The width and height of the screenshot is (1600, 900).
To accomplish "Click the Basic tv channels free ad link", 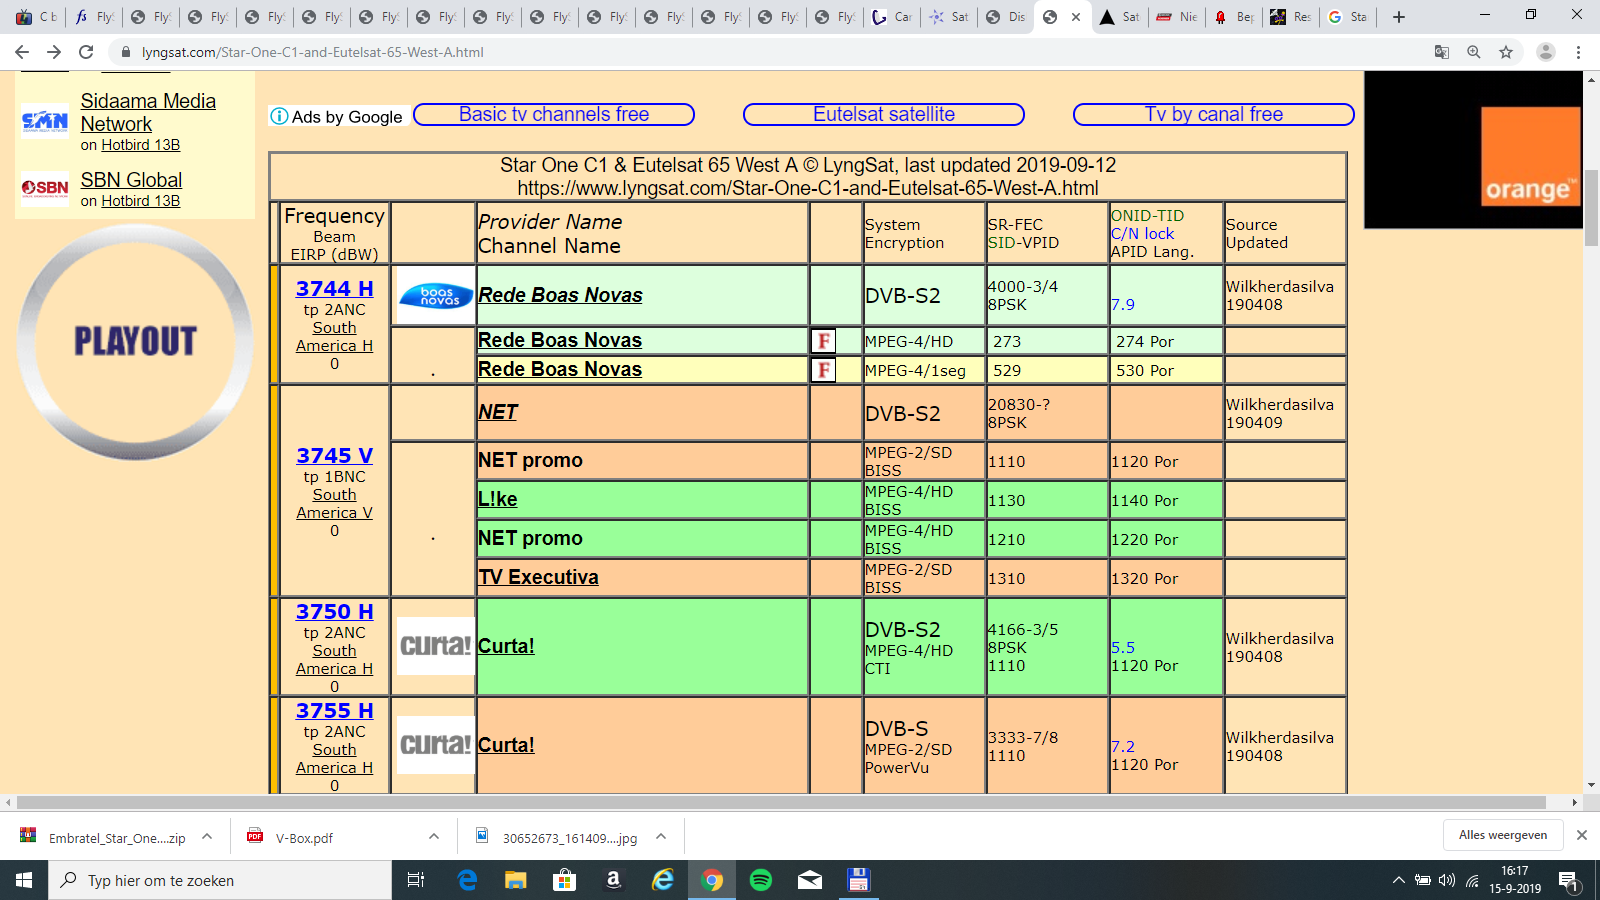I will (554, 115).
